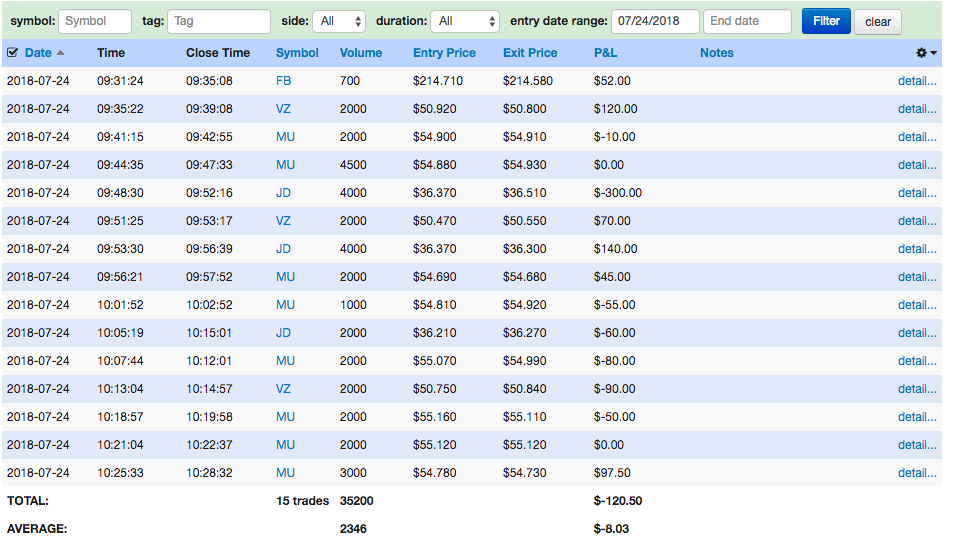Image resolution: width=956 pixels, height=555 pixels.
Task: Open MU symbol link in 10:01:52 trade
Action: tap(285, 305)
